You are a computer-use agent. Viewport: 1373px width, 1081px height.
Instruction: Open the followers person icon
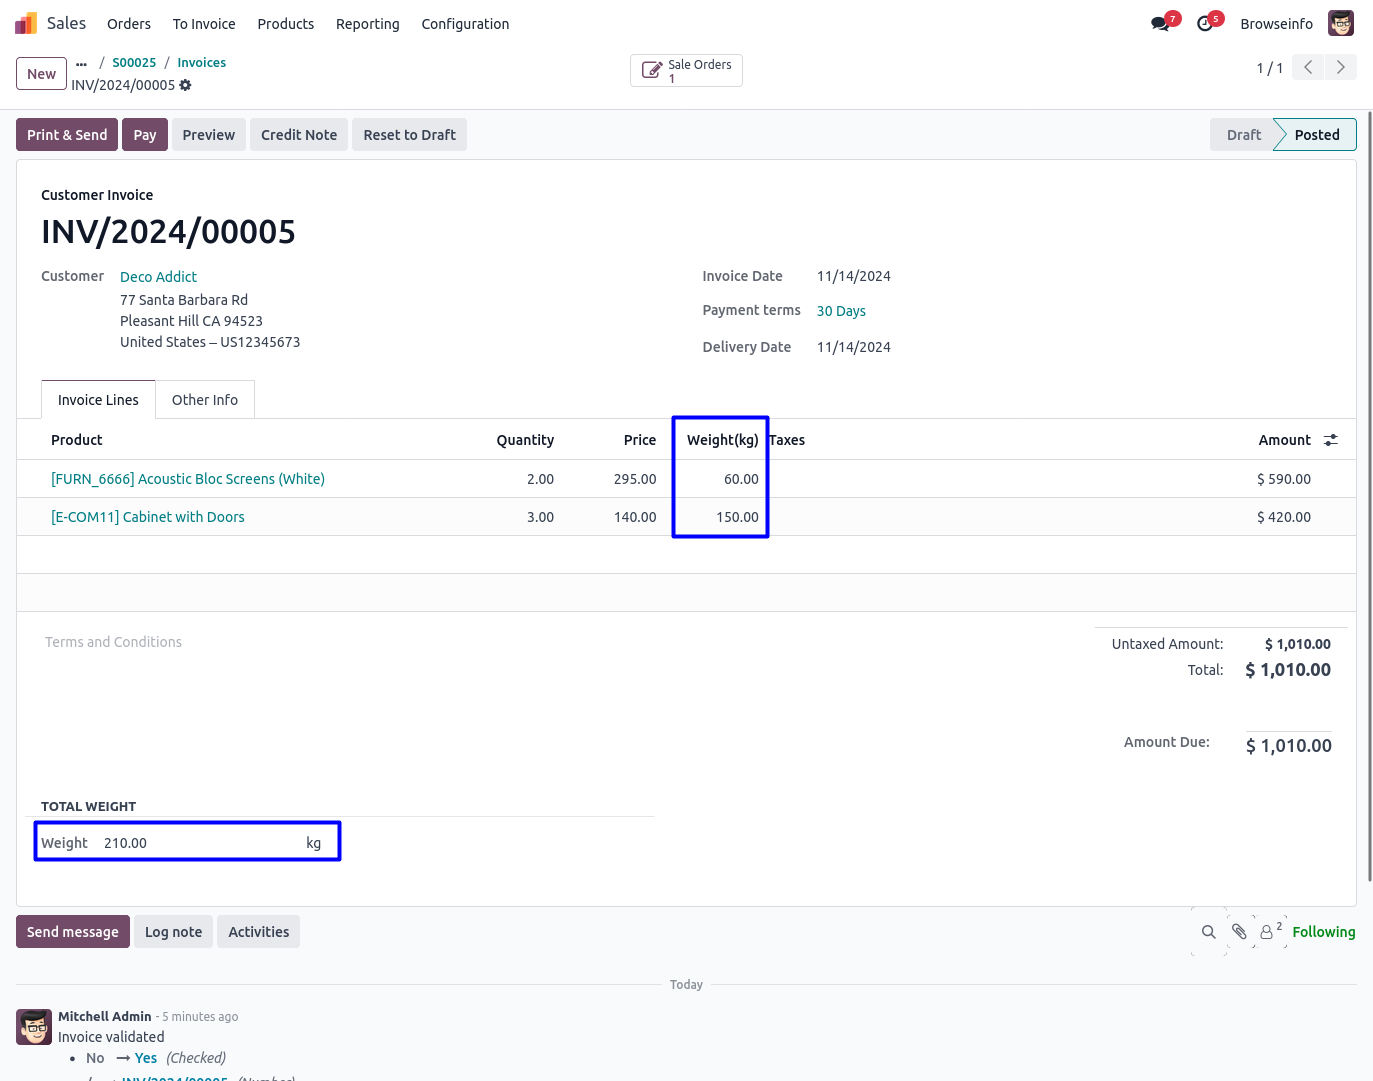pos(1267,932)
